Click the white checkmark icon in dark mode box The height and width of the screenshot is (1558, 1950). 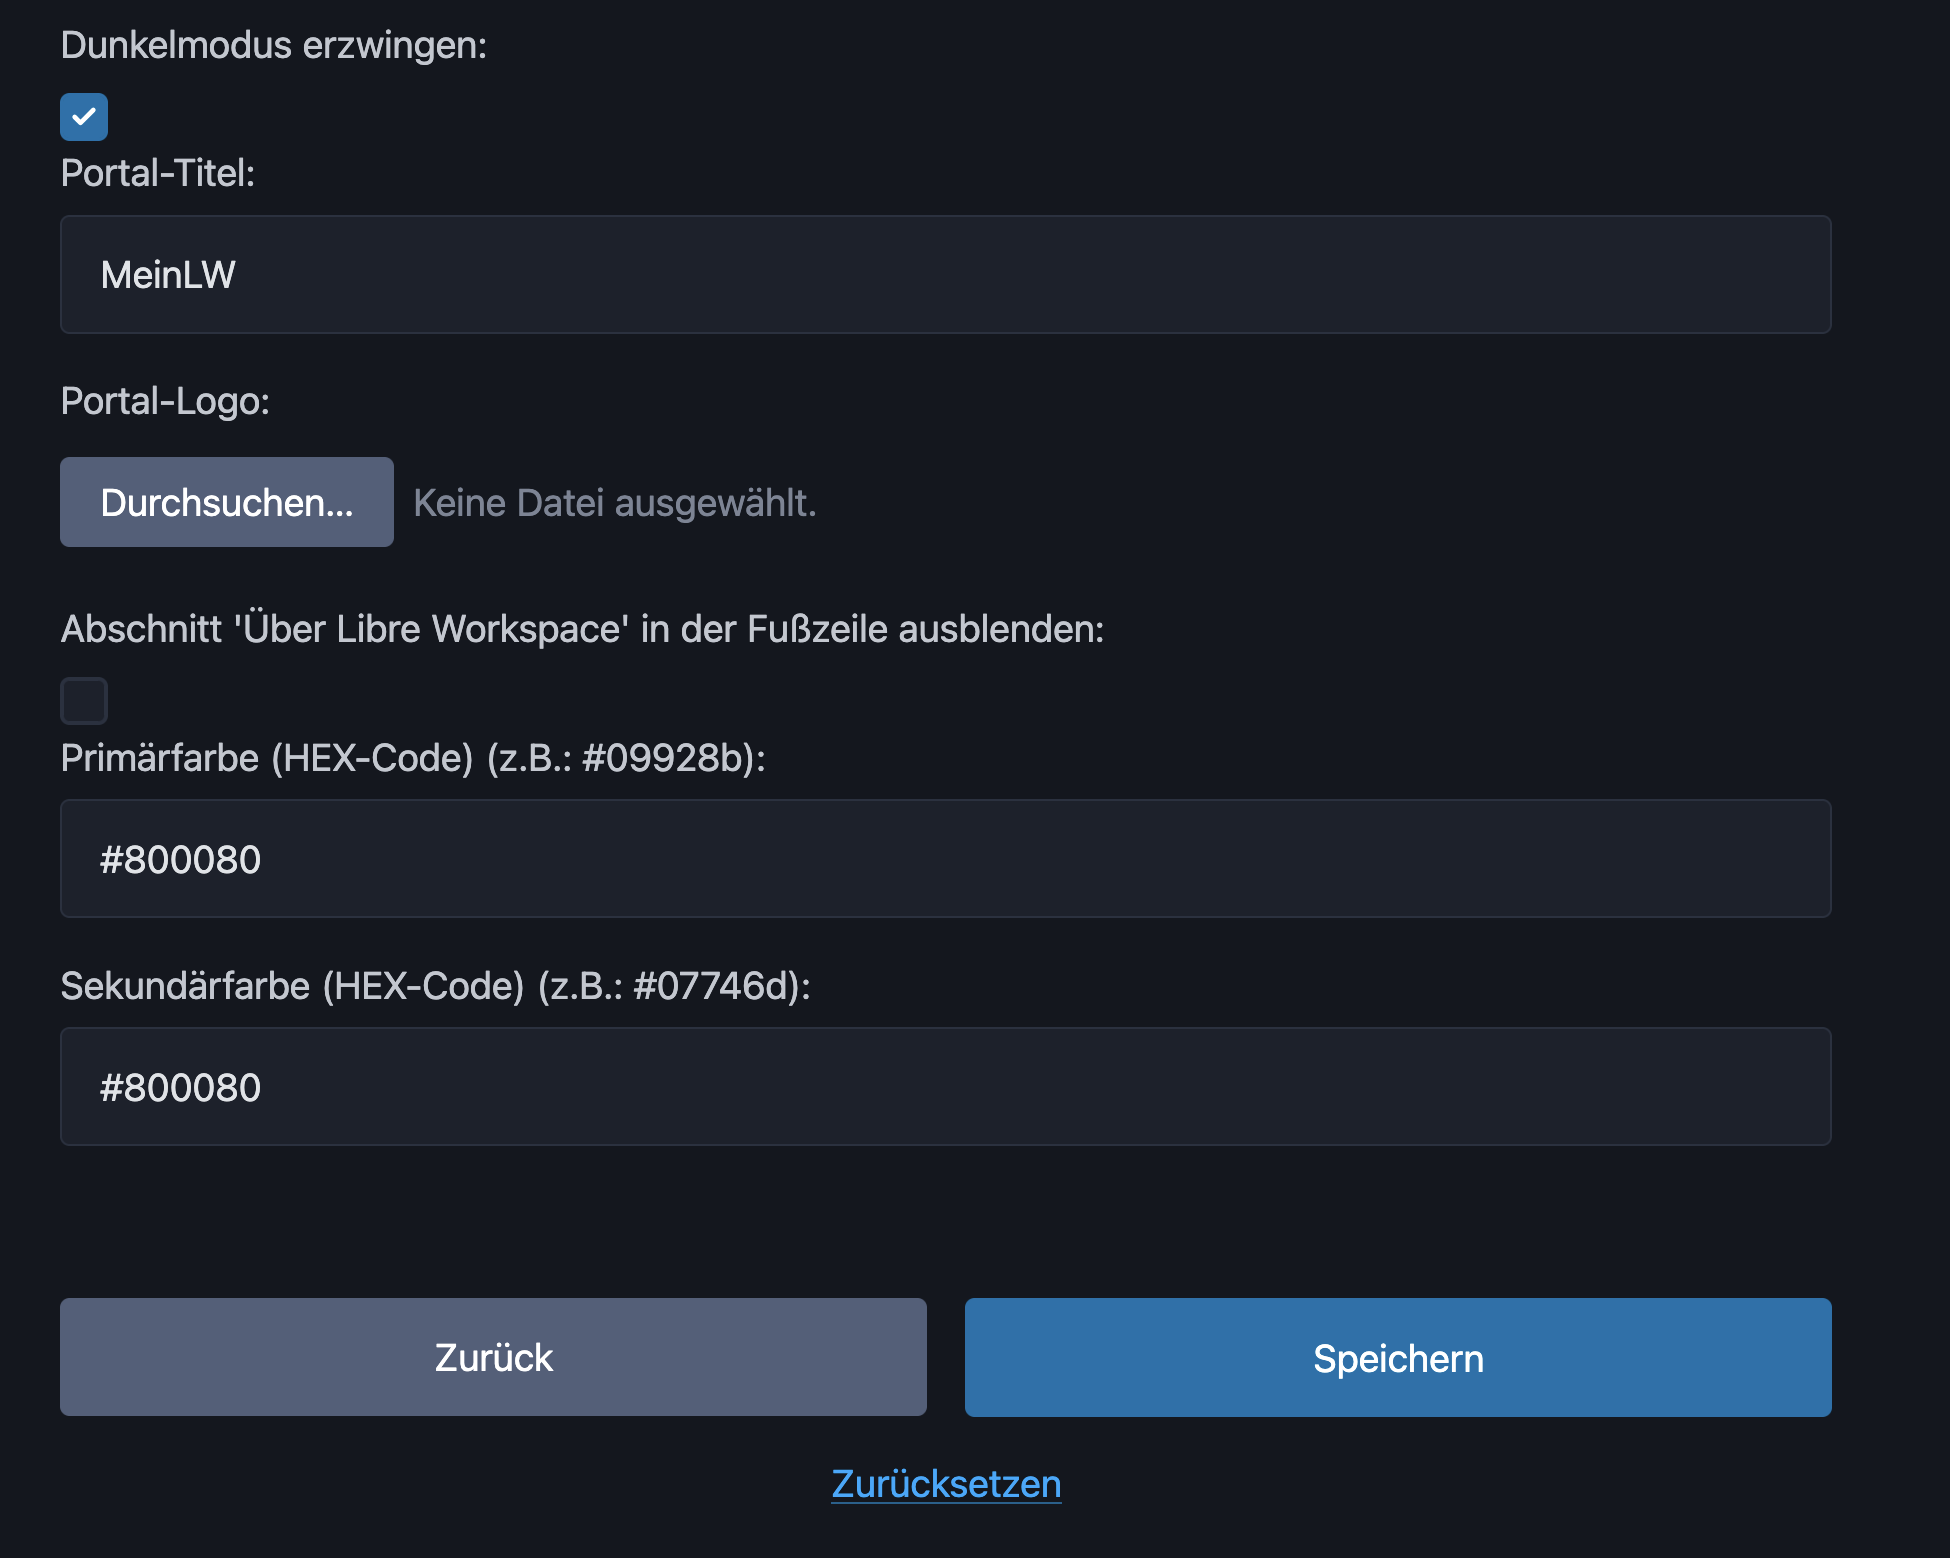(84, 117)
